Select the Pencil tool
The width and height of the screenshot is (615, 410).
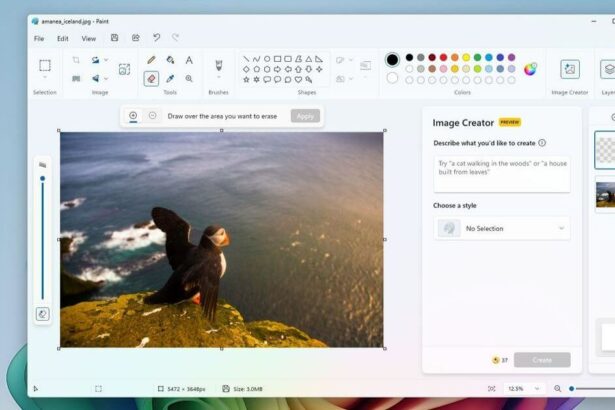[x=151, y=60]
